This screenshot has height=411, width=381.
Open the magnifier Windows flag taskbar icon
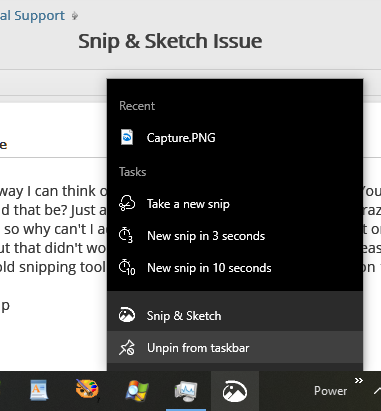(x=137, y=391)
